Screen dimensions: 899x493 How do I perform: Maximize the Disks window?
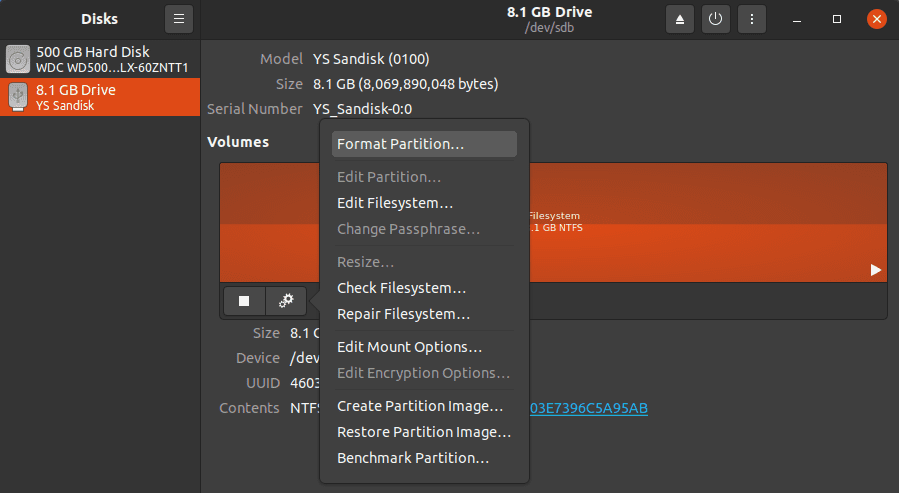(x=837, y=19)
